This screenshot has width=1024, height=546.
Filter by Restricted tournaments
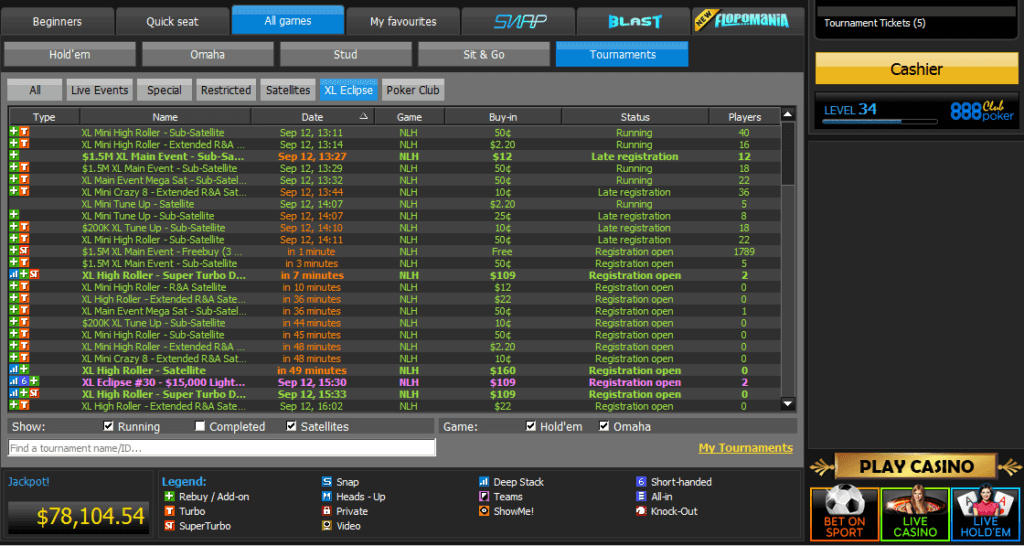coord(225,90)
